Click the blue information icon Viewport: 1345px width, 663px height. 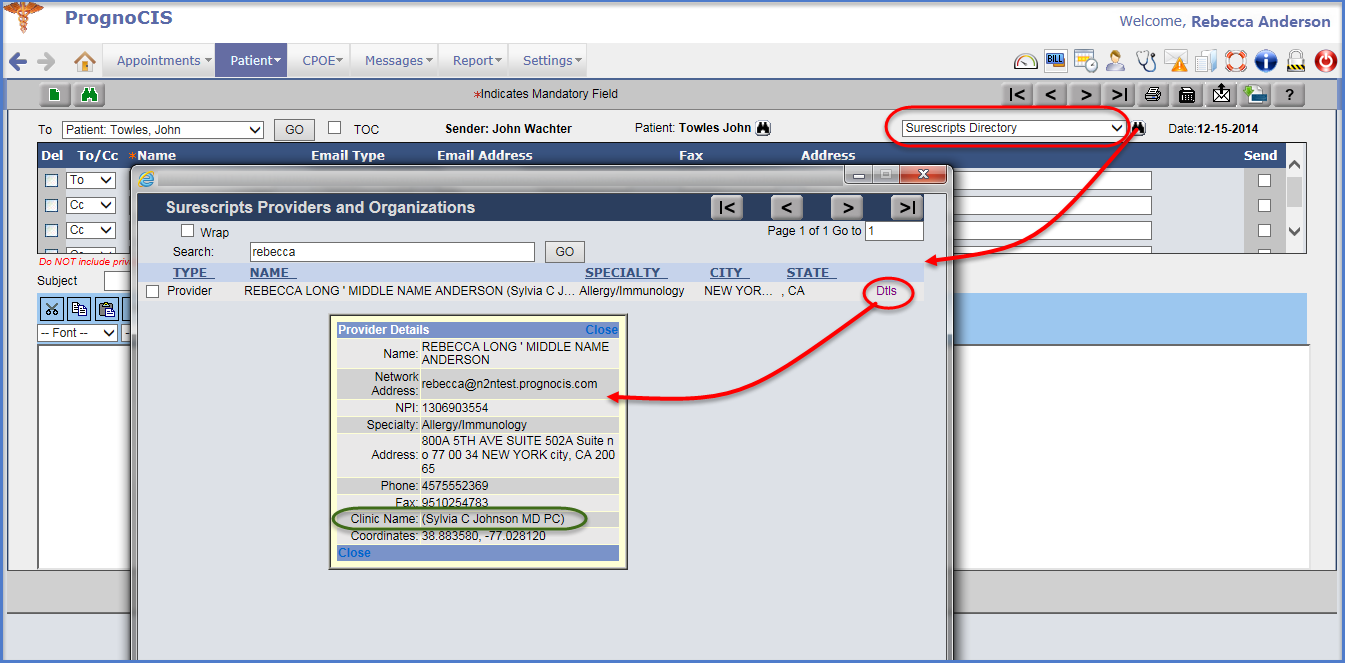click(1266, 61)
